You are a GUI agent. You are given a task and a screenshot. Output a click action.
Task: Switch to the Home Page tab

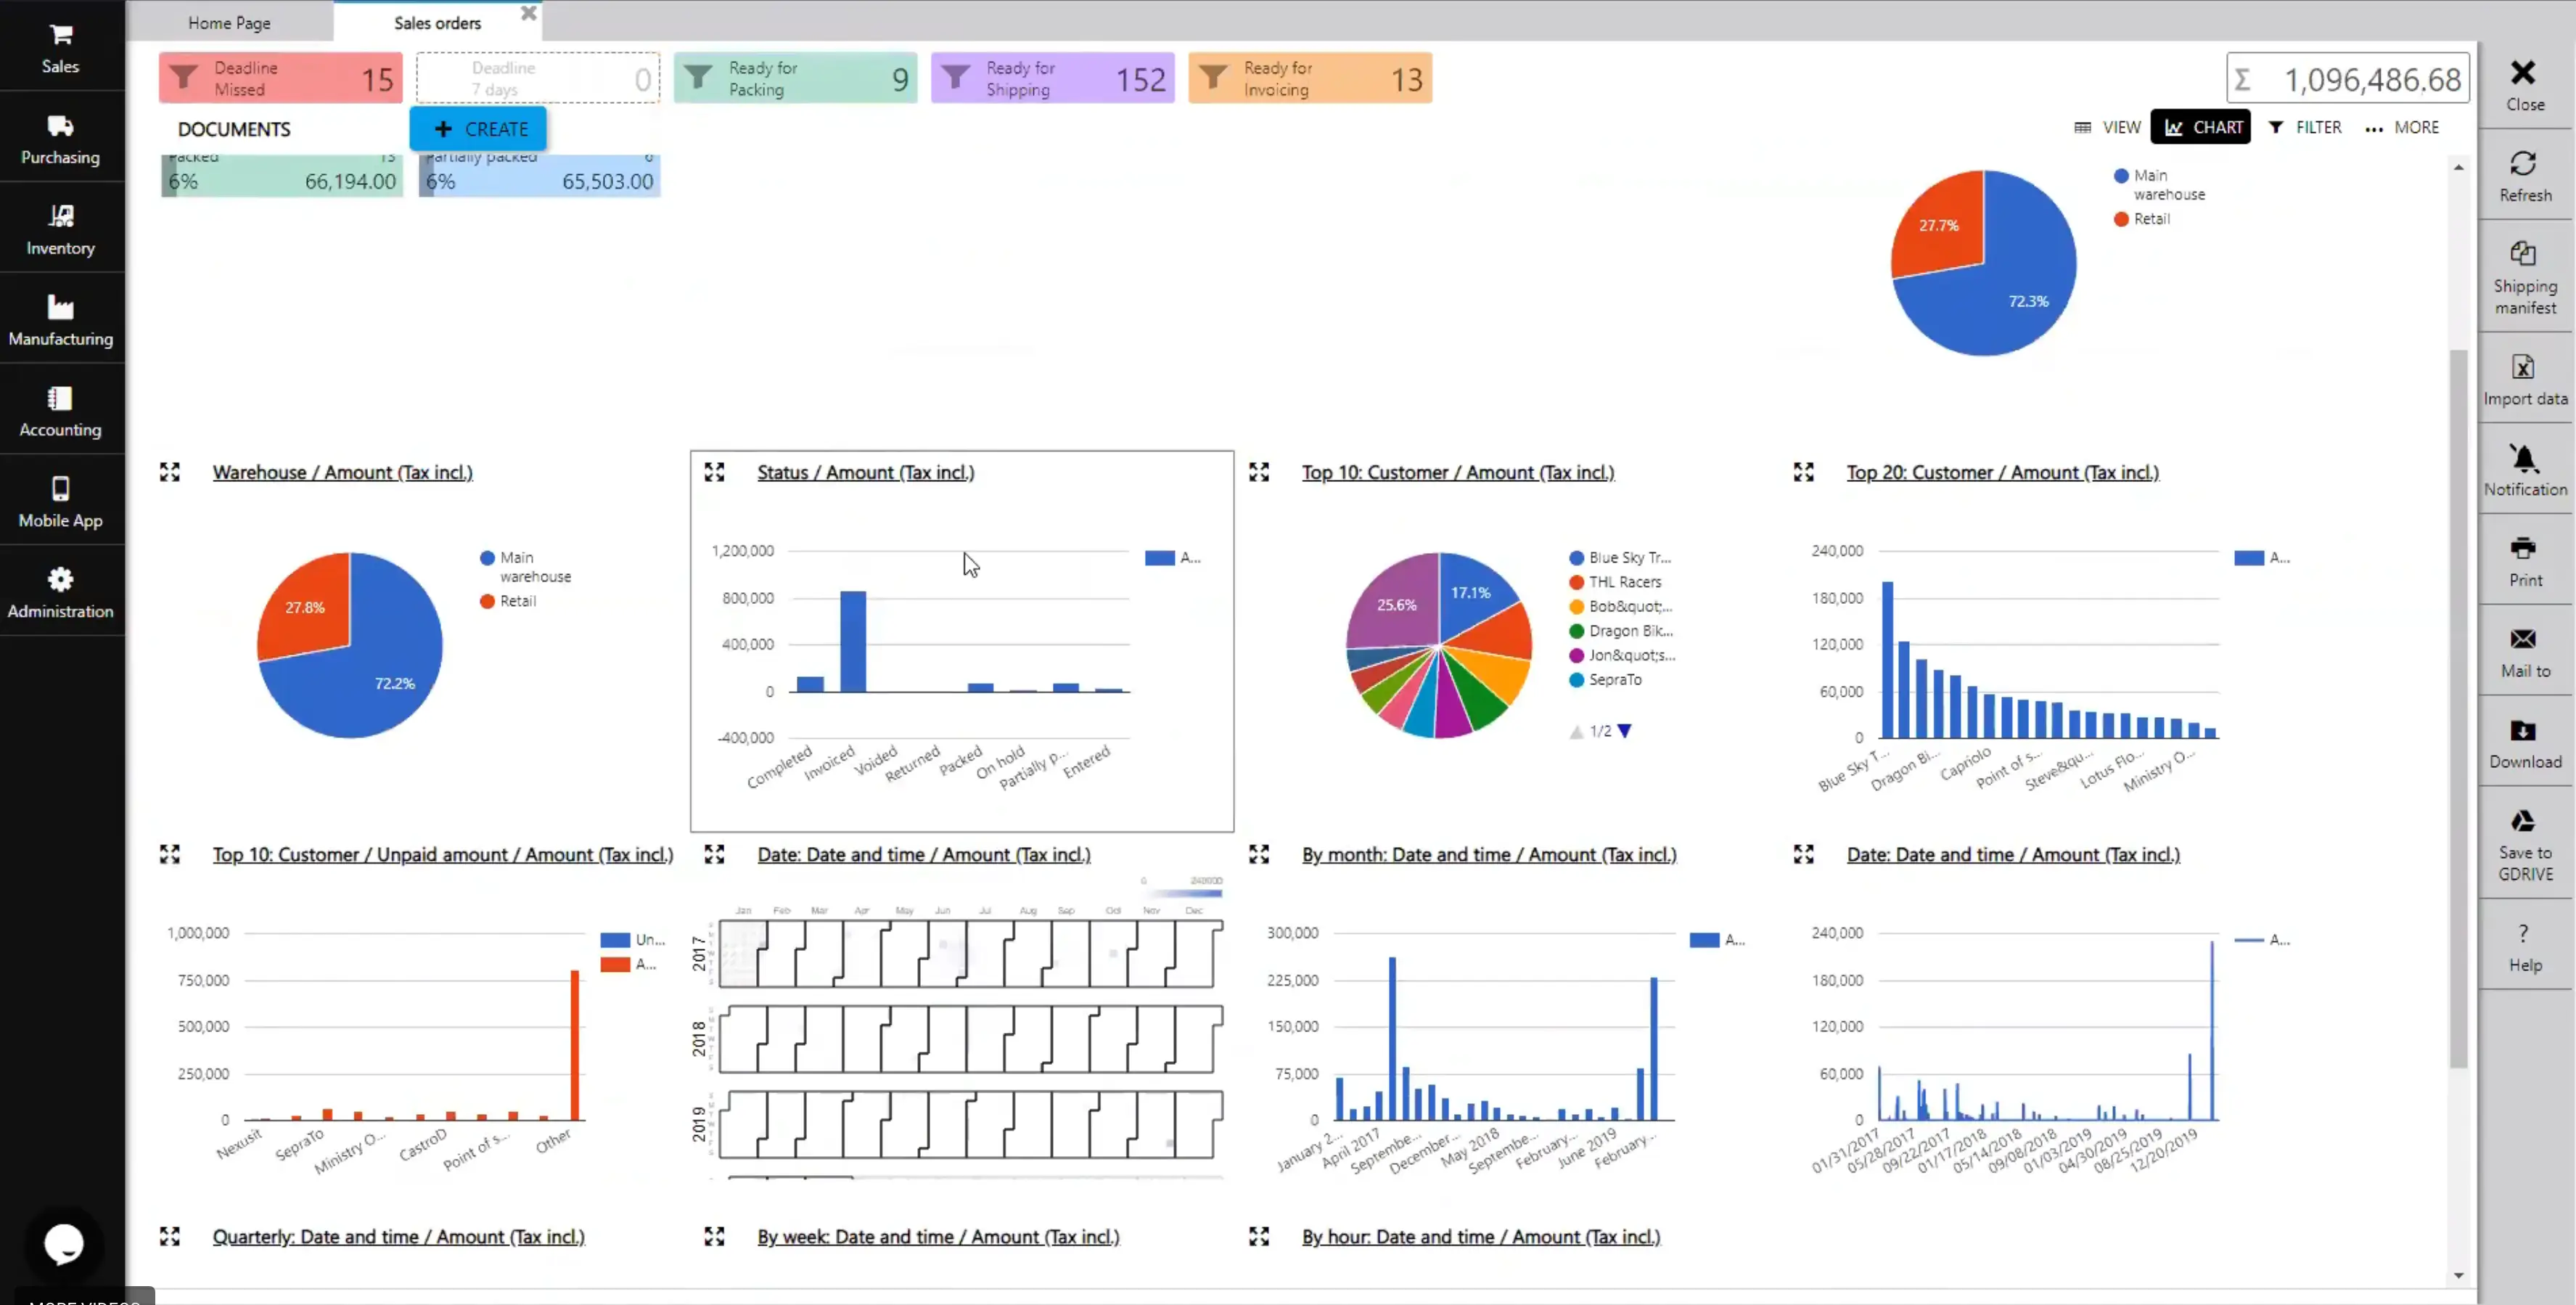229,22
